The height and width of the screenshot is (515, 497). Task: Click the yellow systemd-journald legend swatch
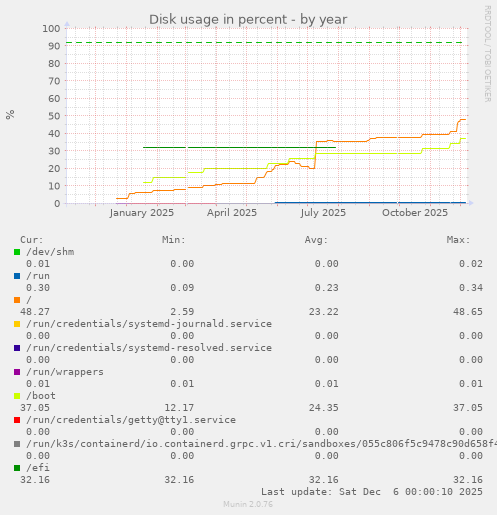coord(17,324)
